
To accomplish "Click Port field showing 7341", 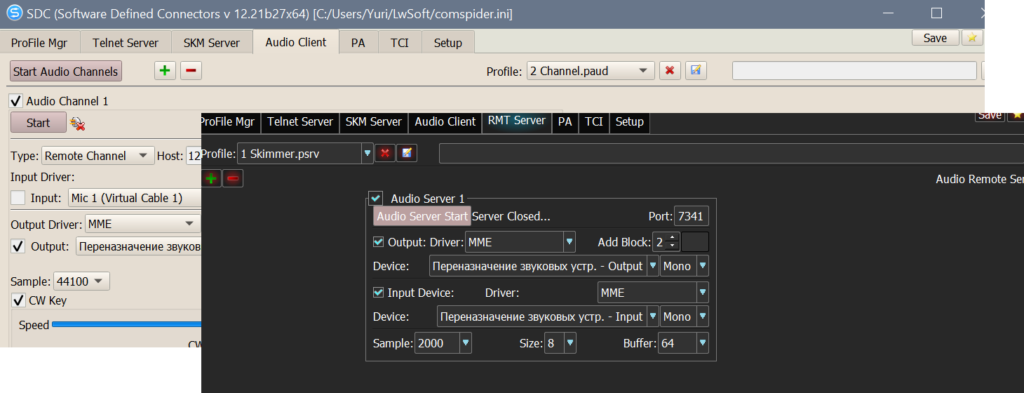I will click(692, 216).
